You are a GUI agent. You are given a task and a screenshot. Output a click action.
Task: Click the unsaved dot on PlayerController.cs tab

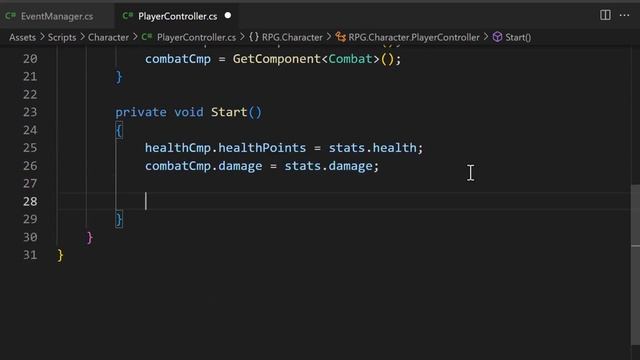pos(228,16)
